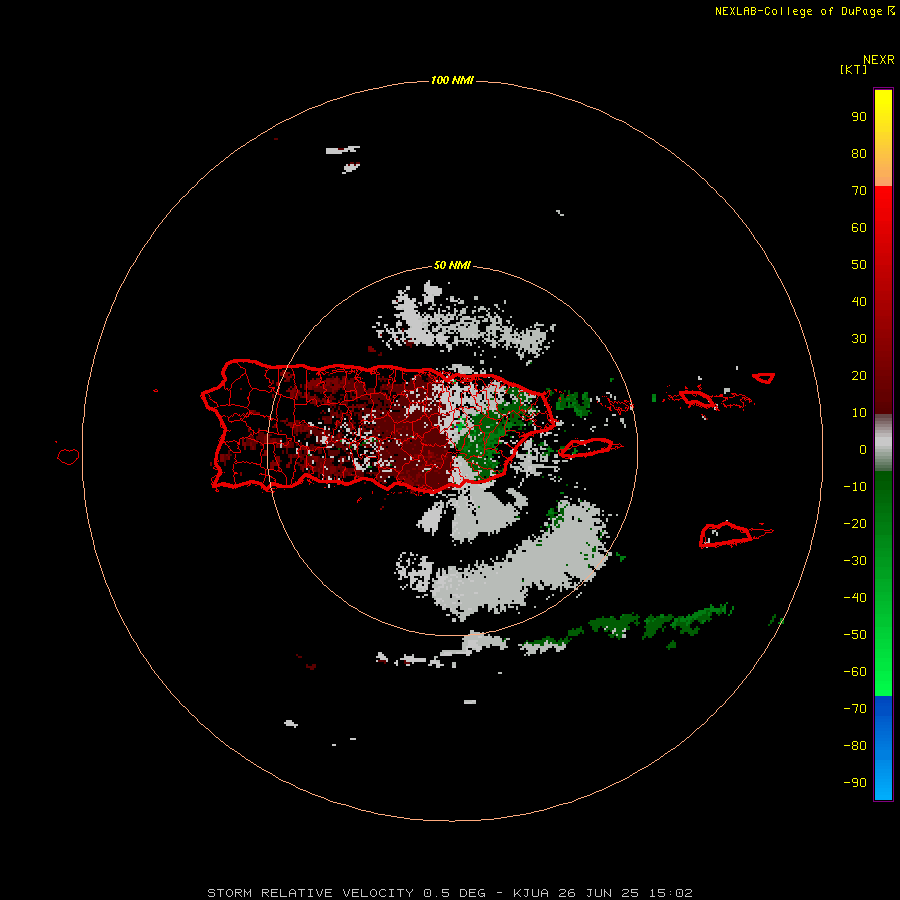Click the 60 value on the velocity scale
The image size is (900, 900).
pyautogui.click(x=859, y=228)
